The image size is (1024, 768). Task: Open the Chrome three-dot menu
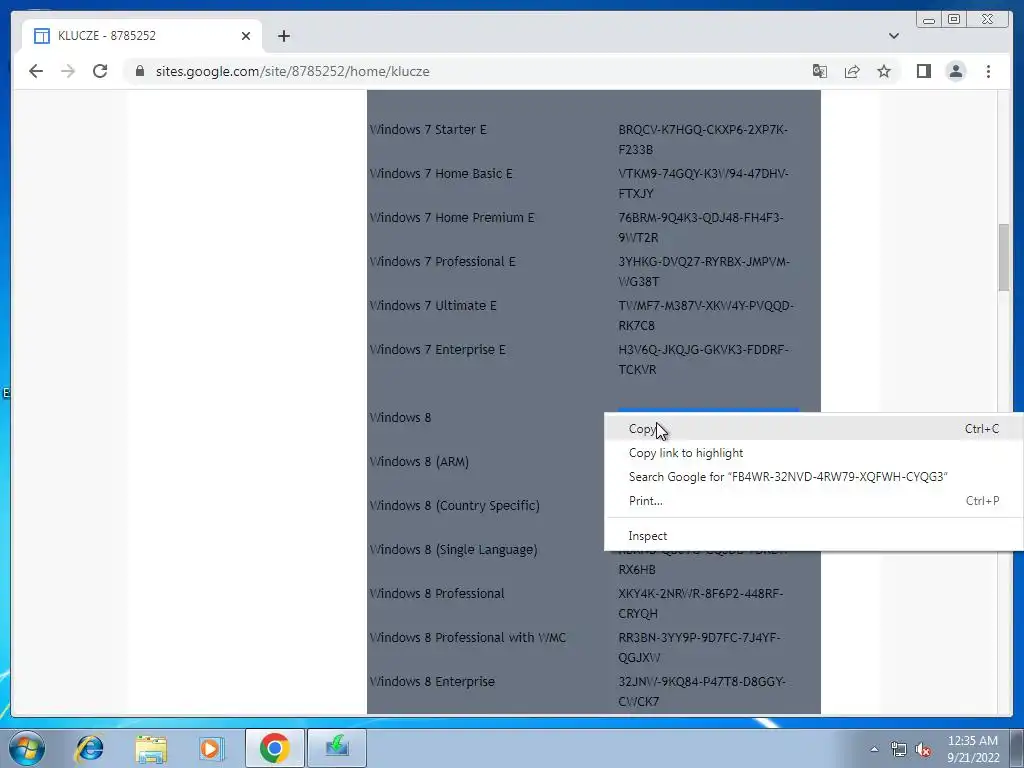point(988,71)
